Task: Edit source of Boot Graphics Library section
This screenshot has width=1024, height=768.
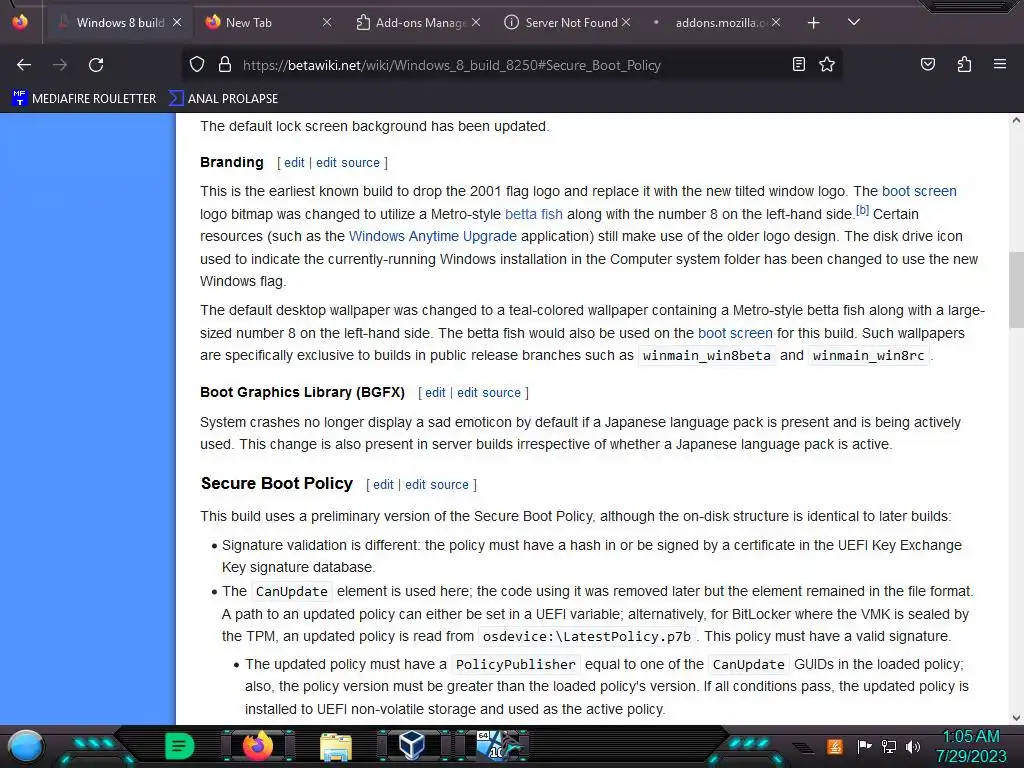Action: [x=488, y=392]
